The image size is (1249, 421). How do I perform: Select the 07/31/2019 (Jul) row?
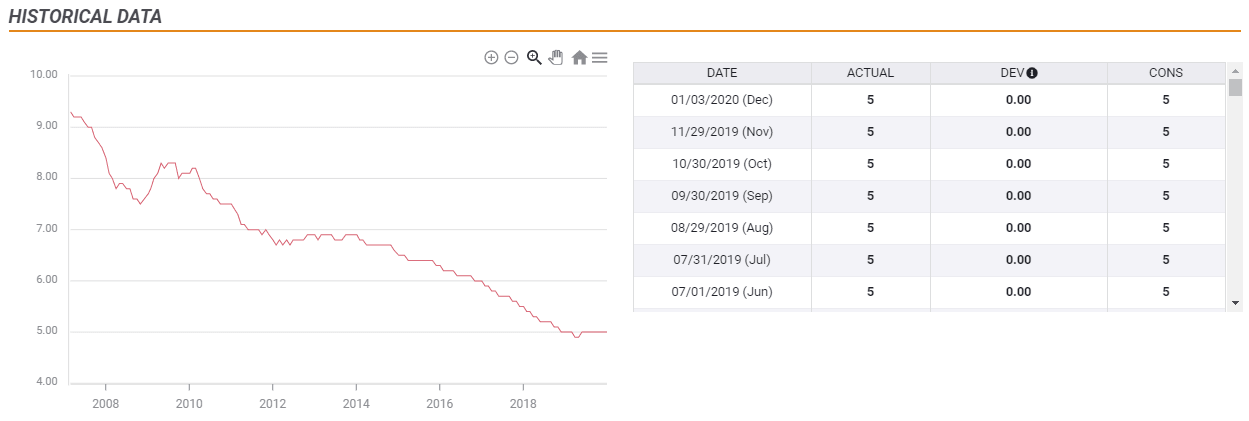[x=722, y=260]
